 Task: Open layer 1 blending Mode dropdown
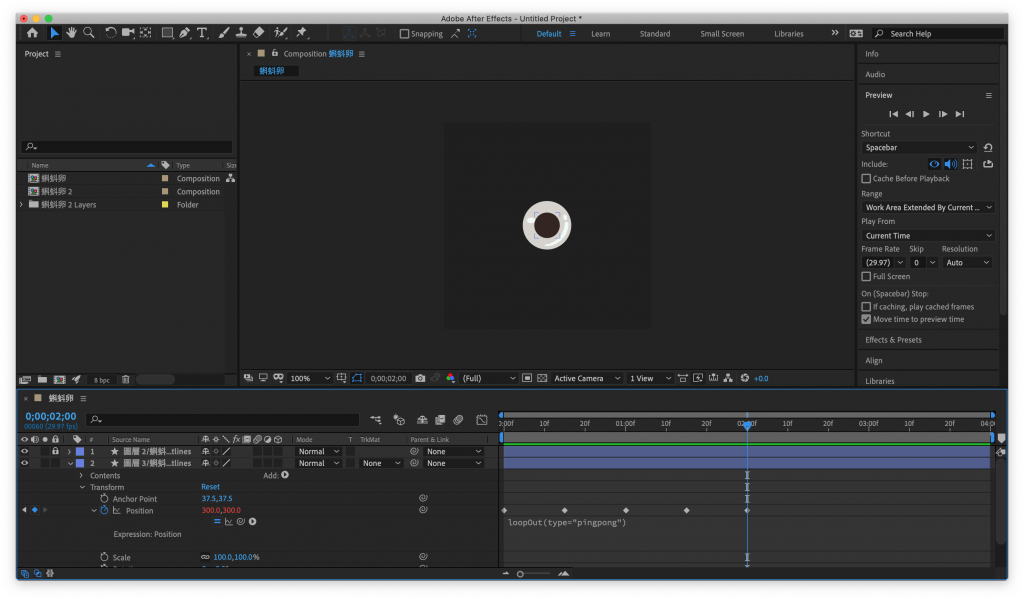pos(318,451)
